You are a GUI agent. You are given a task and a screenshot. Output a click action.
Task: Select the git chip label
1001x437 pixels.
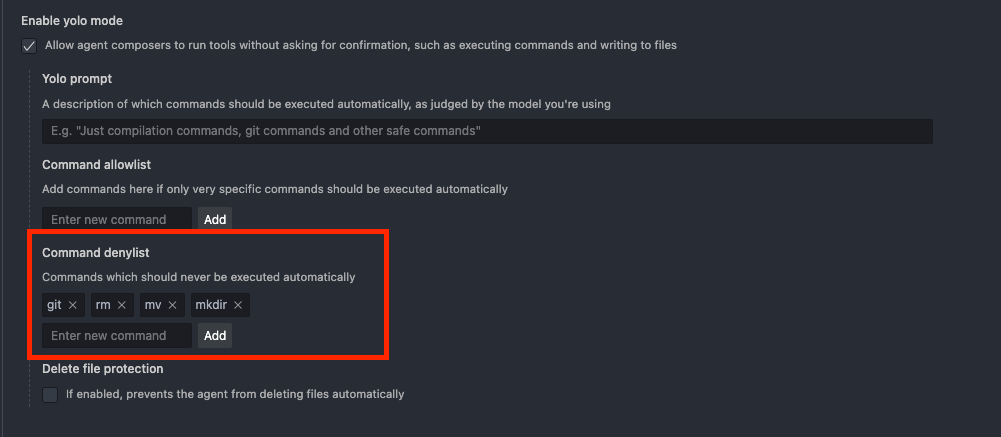tap(54, 305)
